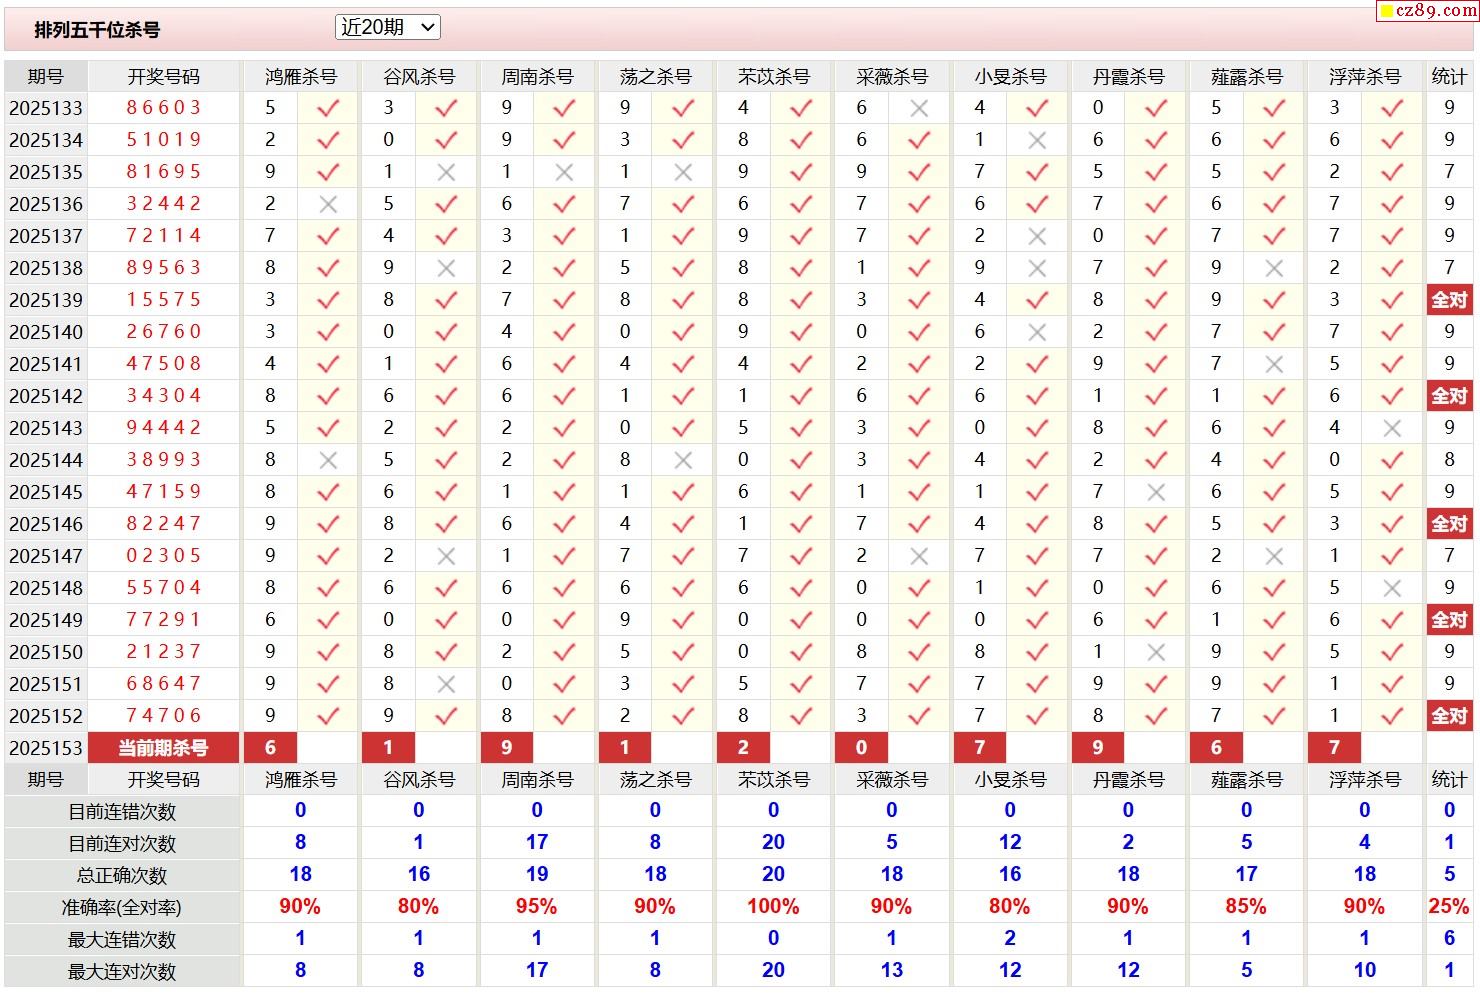Click the X mark for 丹霞杀号 in row 2025145
1480x993 pixels.
[x=1156, y=492]
